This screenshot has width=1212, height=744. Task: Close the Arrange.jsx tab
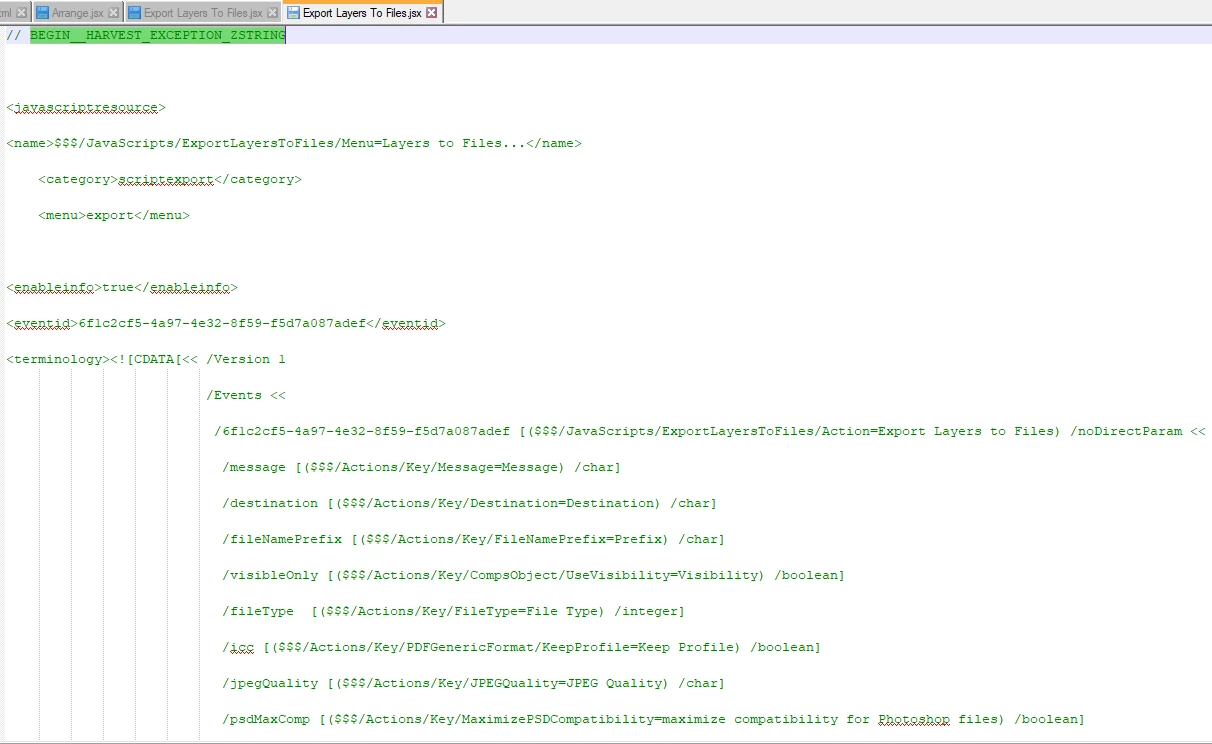pos(113,13)
